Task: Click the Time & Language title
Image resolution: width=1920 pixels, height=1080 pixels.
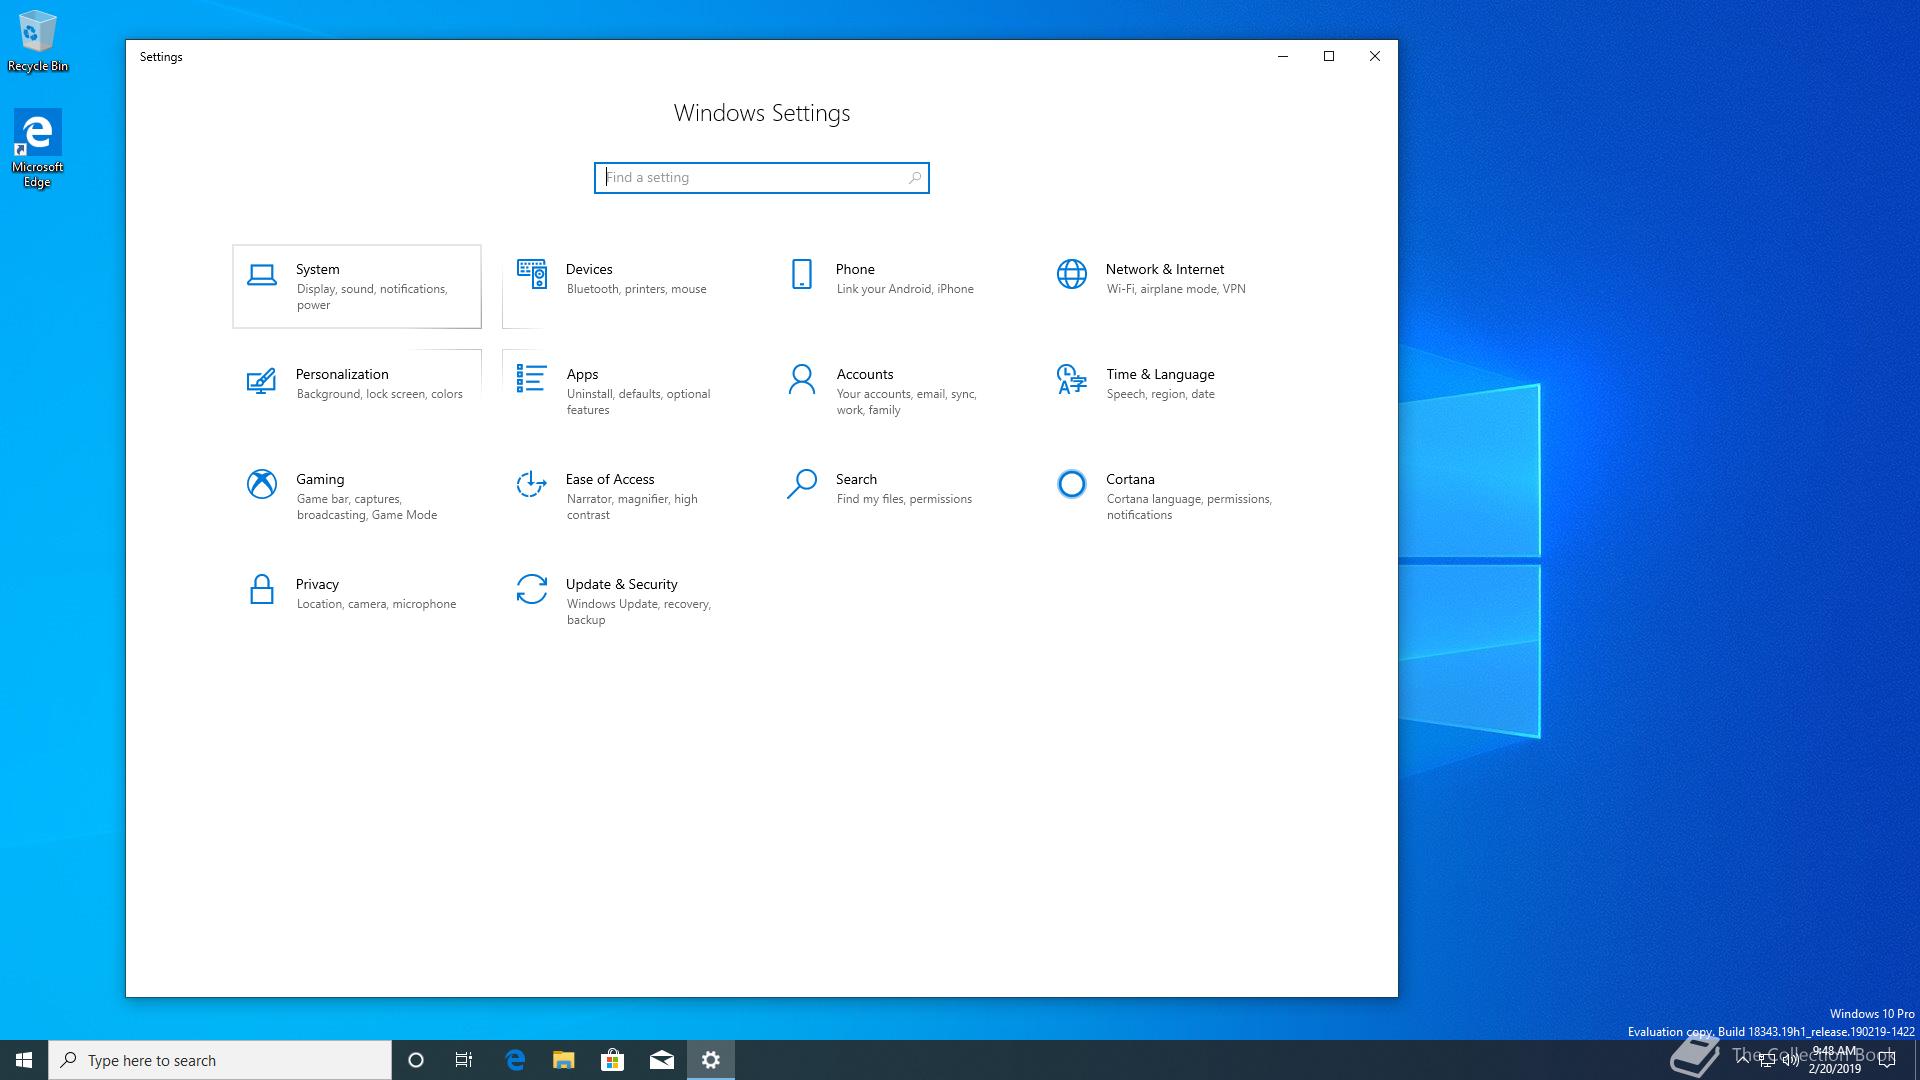Action: pos(1160,374)
